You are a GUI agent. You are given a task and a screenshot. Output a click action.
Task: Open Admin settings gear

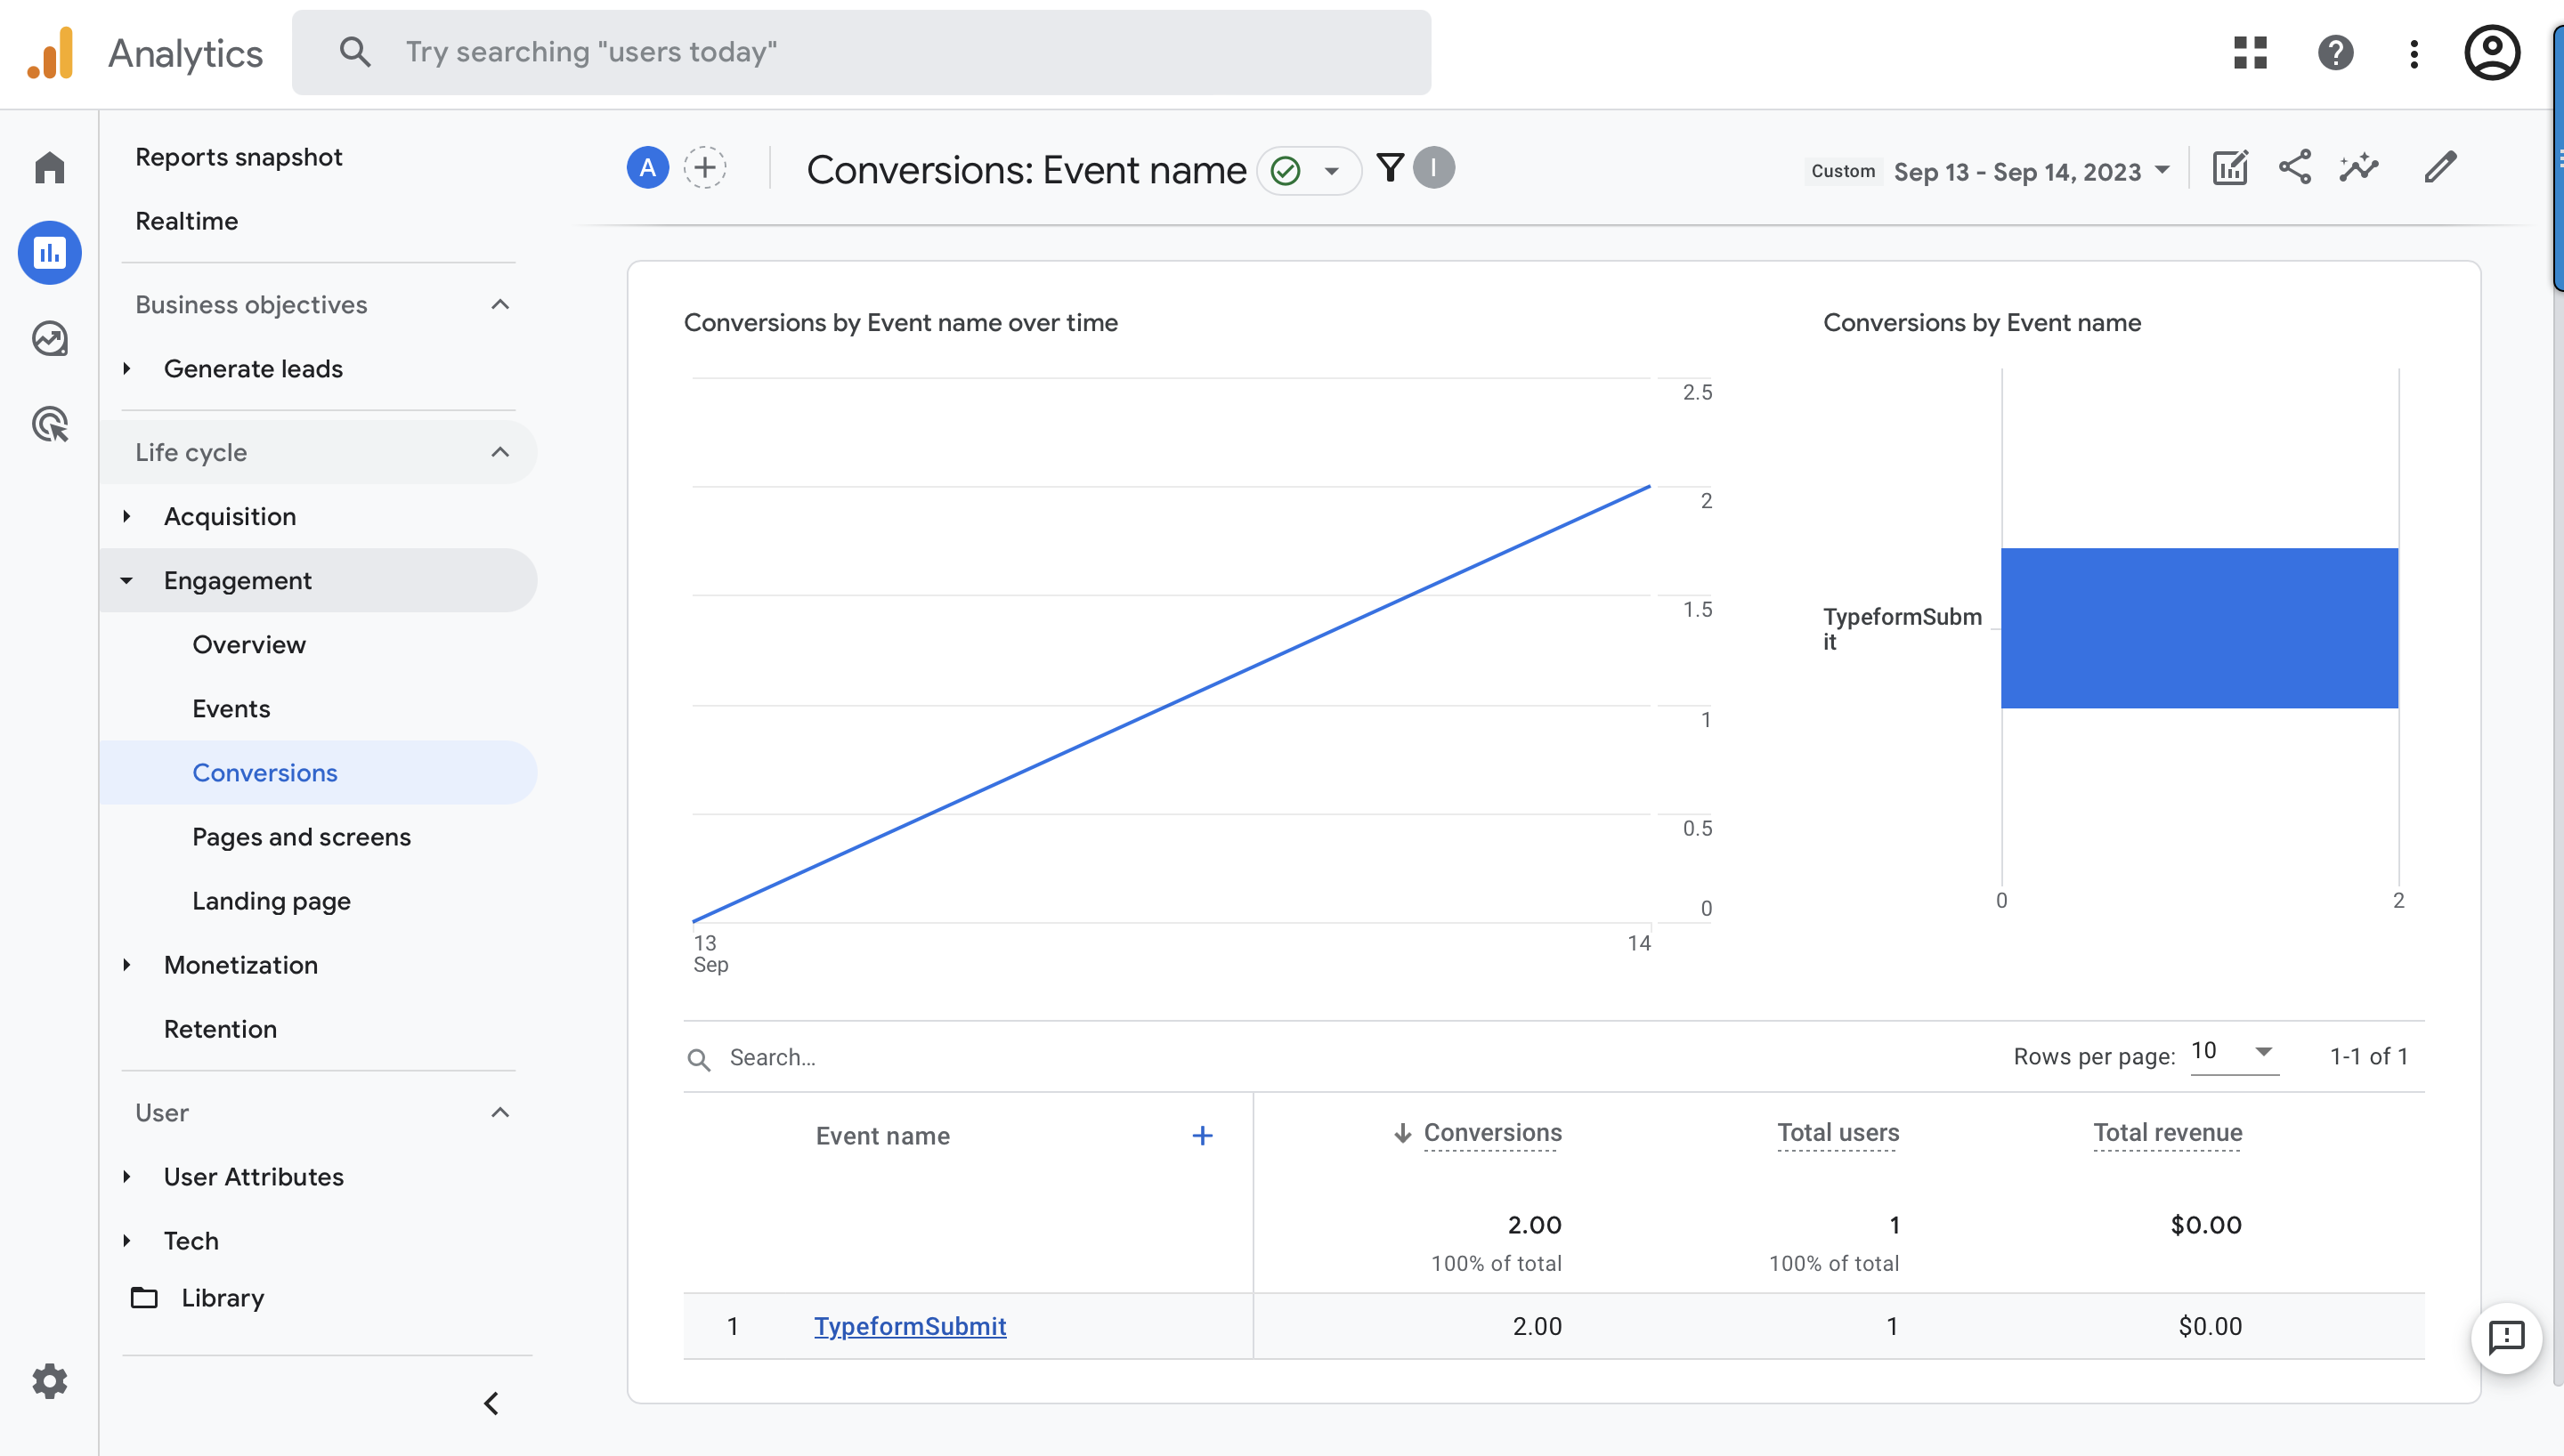click(49, 1381)
